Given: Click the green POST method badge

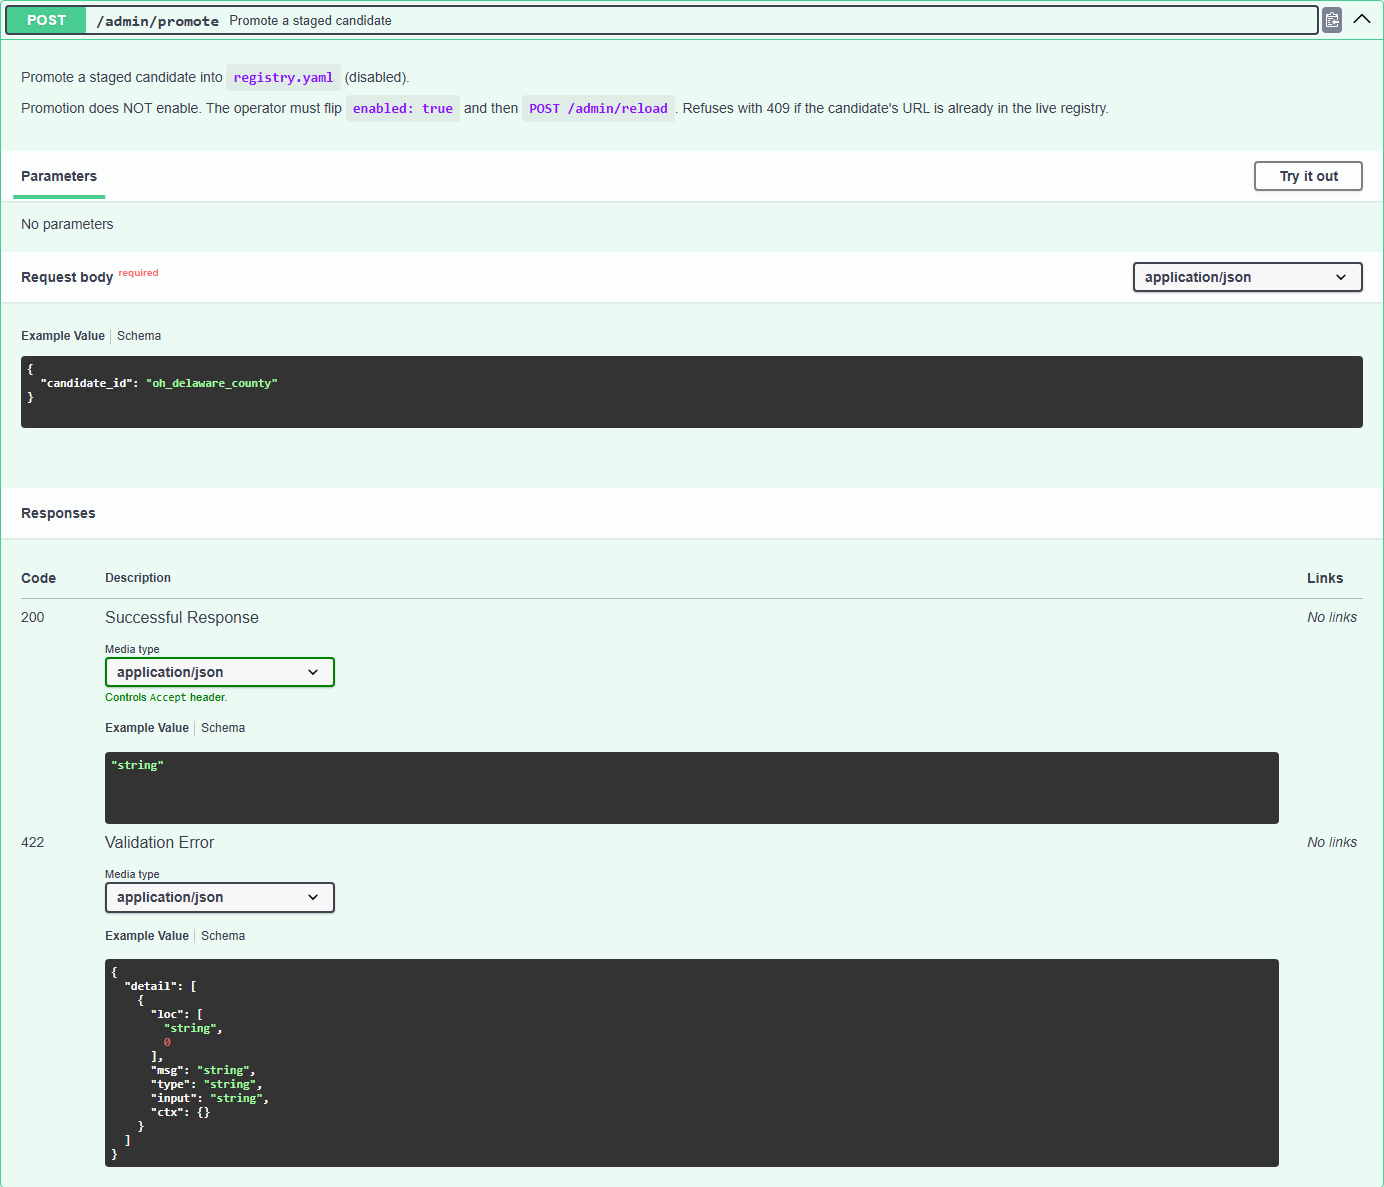Looking at the screenshot, I should coord(46,20).
